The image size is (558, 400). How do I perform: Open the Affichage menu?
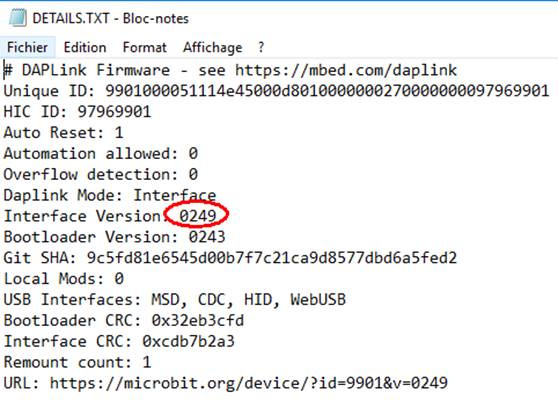pyautogui.click(x=212, y=48)
